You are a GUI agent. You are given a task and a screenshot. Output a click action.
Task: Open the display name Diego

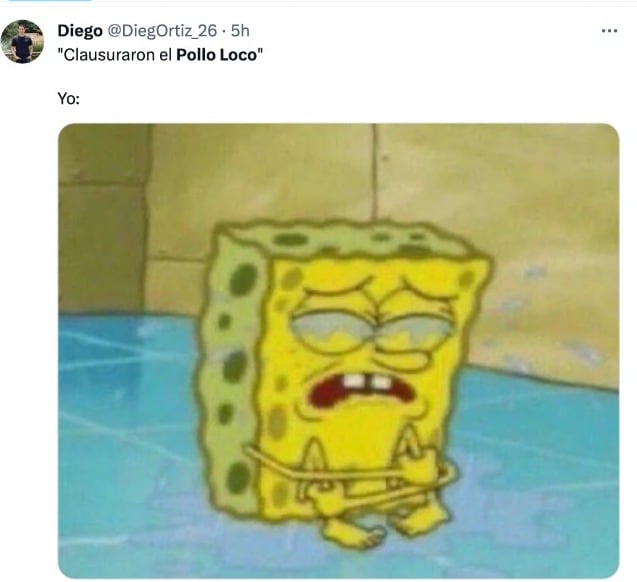(80, 31)
